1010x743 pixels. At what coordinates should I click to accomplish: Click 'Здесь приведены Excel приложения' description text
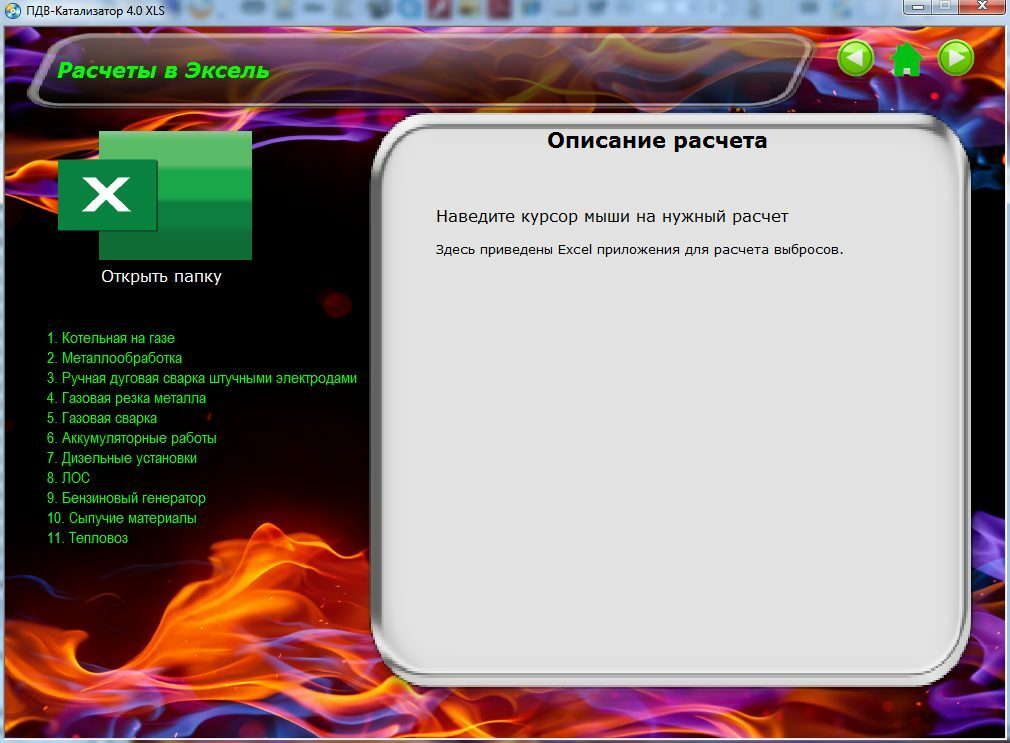639,249
